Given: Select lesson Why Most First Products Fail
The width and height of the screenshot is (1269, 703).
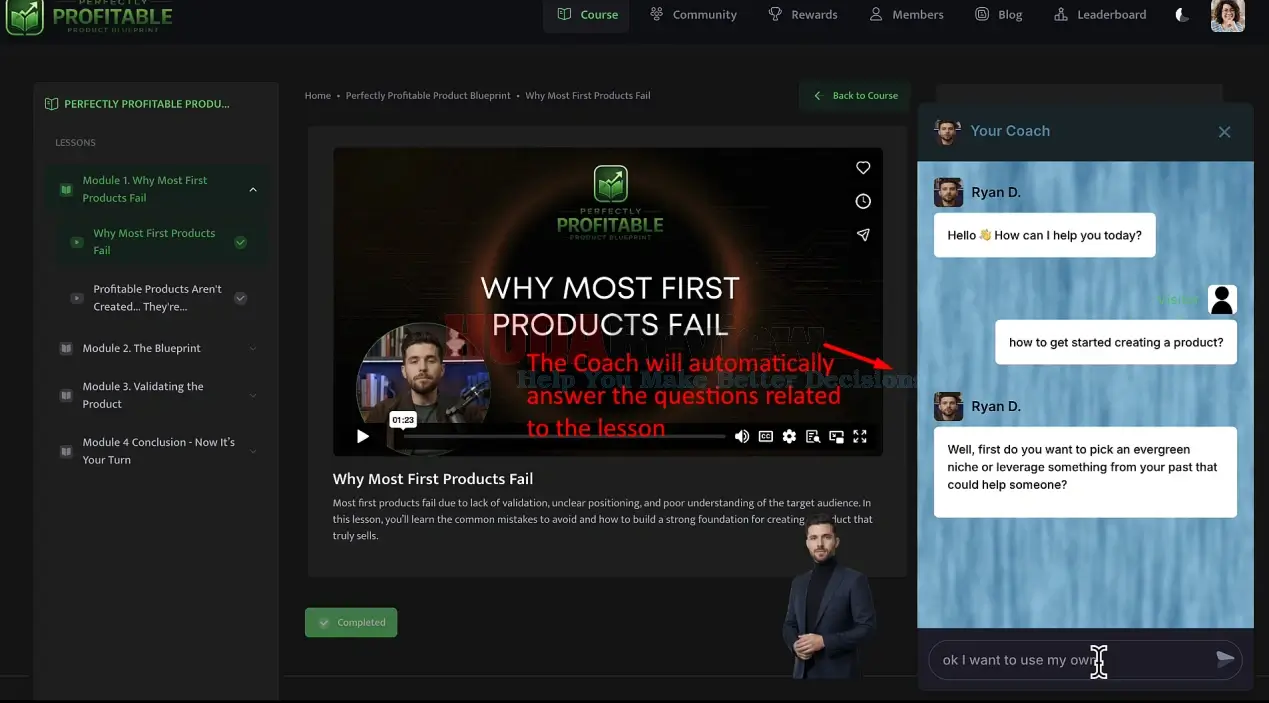Looking at the screenshot, I should click(154, 242).
